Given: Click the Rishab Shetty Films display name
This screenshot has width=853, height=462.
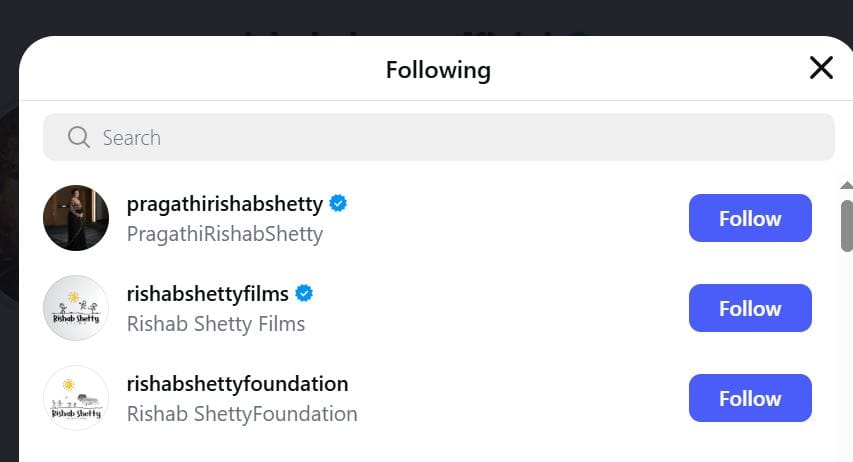Looking at the screenshot, I should click(216, 324).
